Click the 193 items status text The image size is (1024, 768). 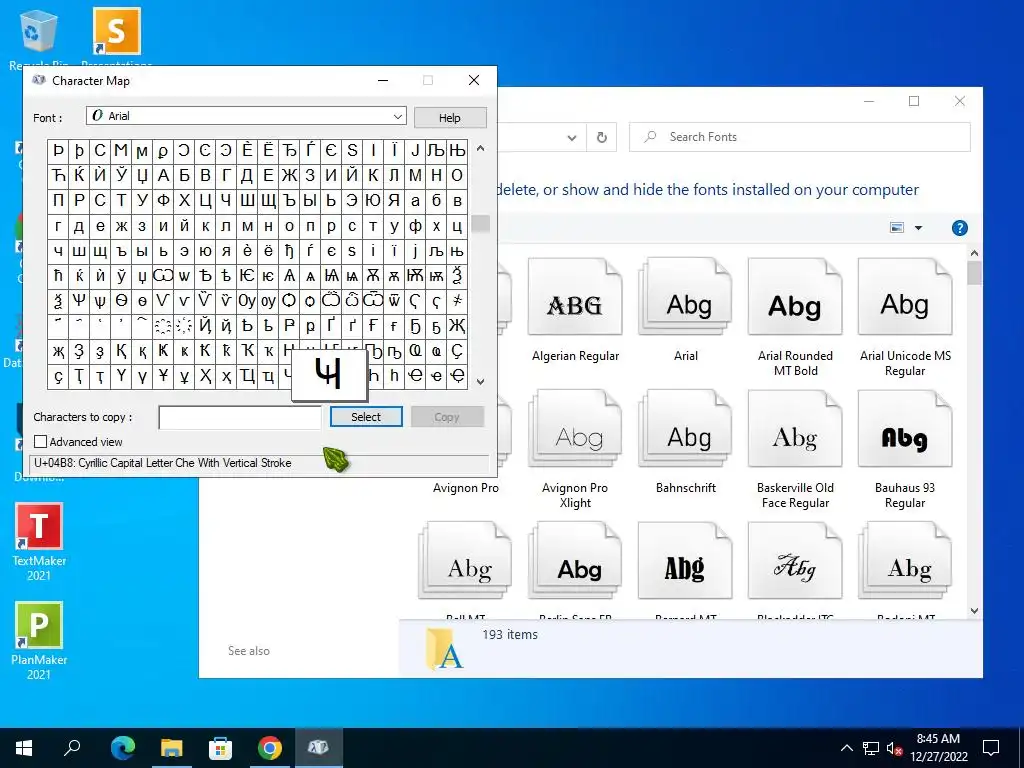click(510, 635)
